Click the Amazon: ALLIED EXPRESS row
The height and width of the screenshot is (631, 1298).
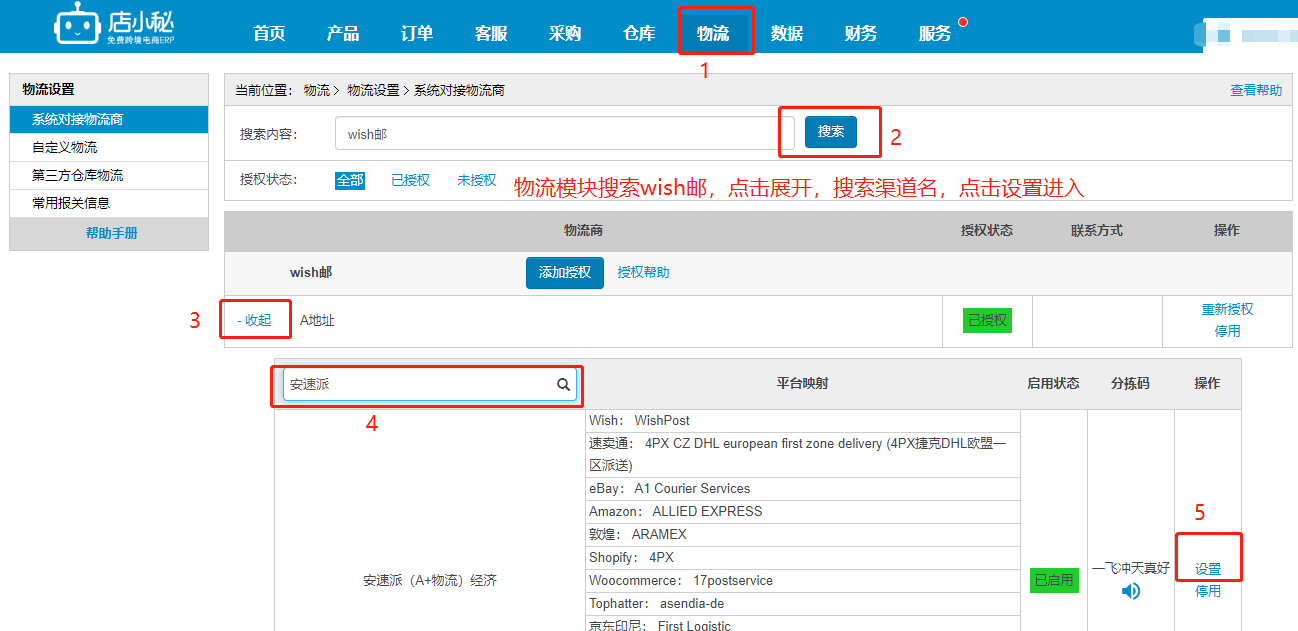803,512
